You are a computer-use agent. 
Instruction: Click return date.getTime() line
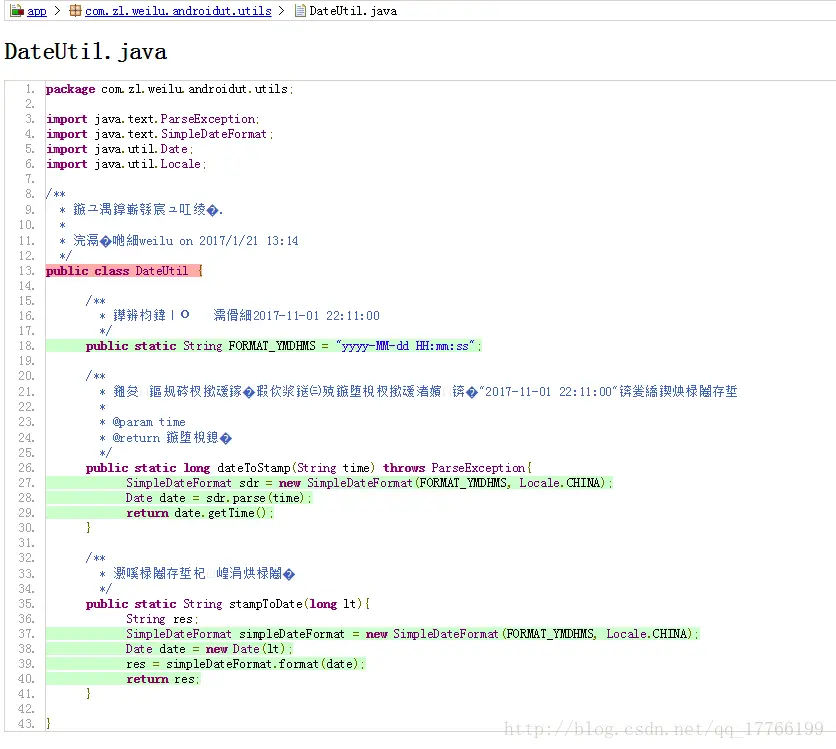coord(199,512)
